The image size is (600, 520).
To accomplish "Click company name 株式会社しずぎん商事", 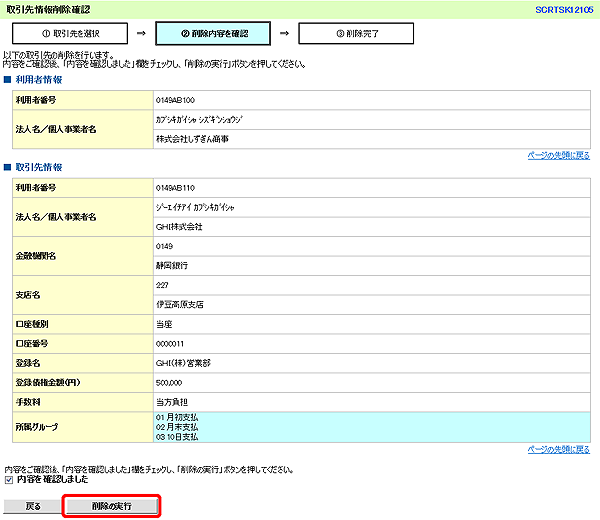I will (192, 139).
